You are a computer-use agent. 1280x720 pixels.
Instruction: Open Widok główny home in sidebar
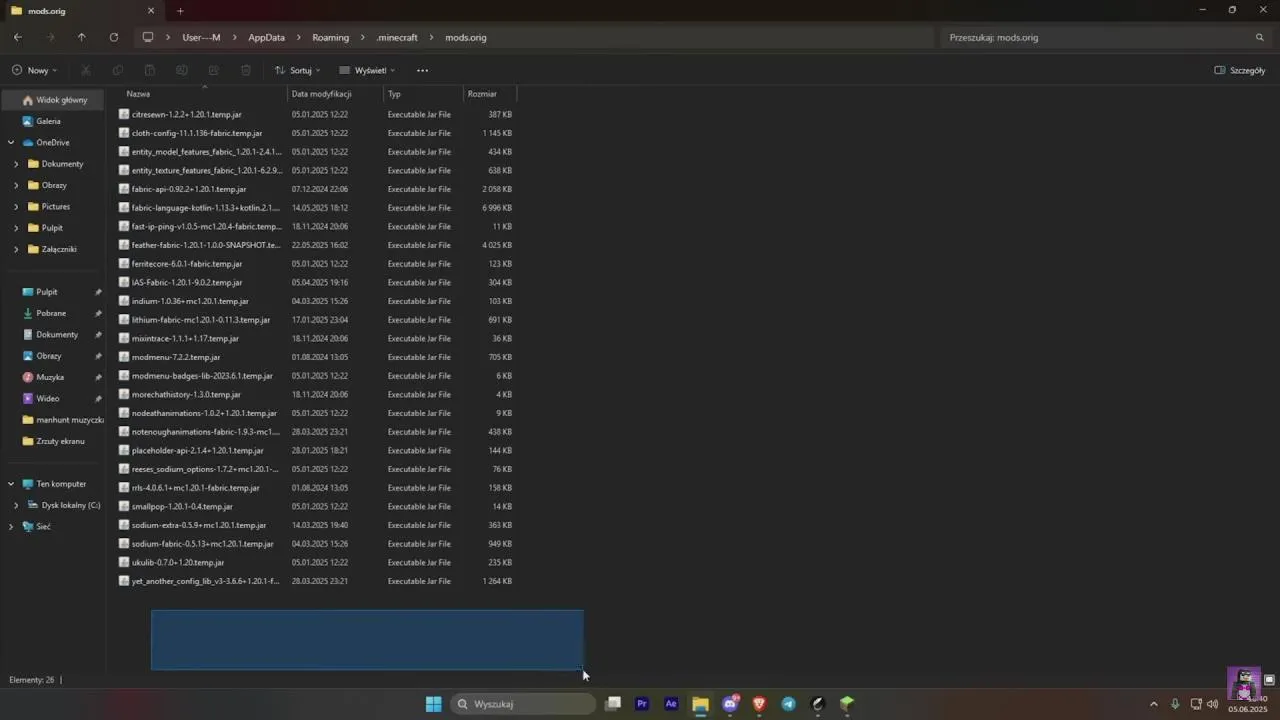point(55,100)
